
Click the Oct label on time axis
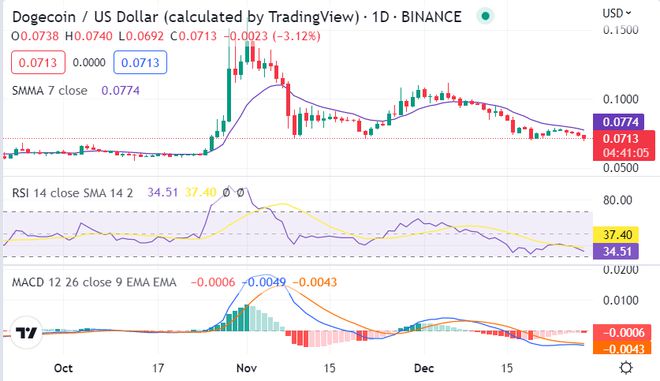click(63, 368)
